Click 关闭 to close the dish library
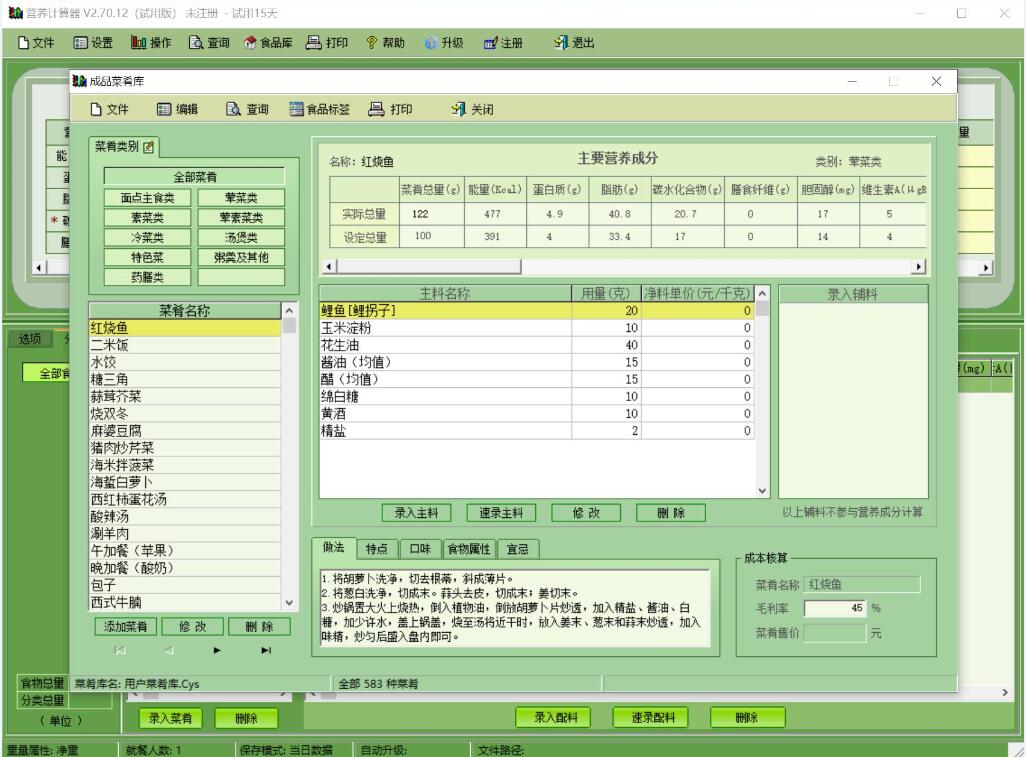 coord(472,109)
